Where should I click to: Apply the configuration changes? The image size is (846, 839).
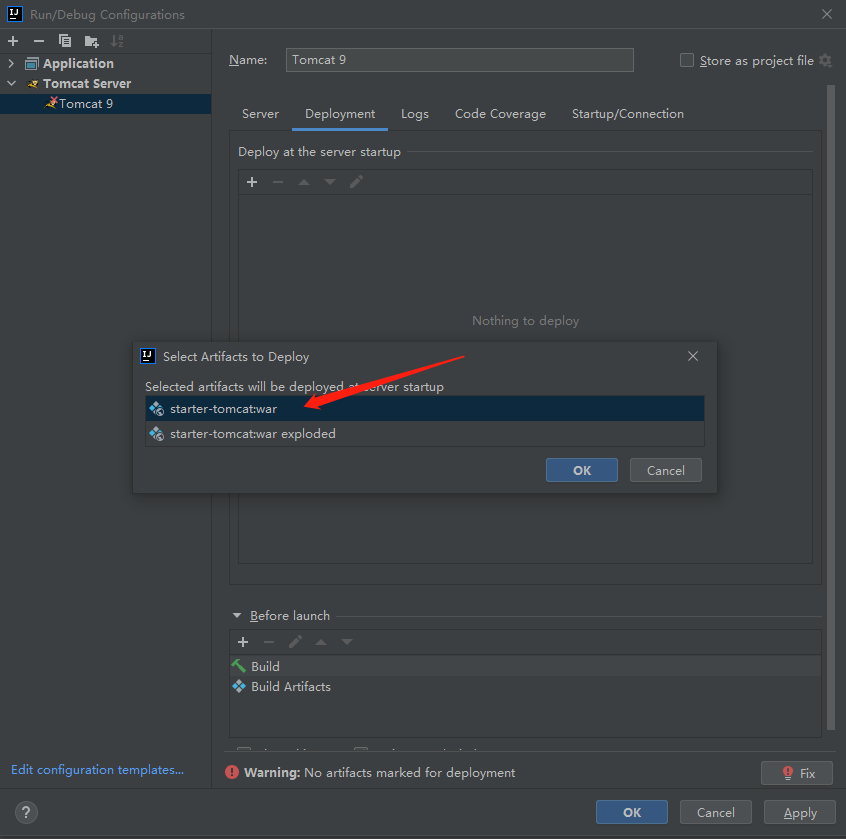coord(800,813)
